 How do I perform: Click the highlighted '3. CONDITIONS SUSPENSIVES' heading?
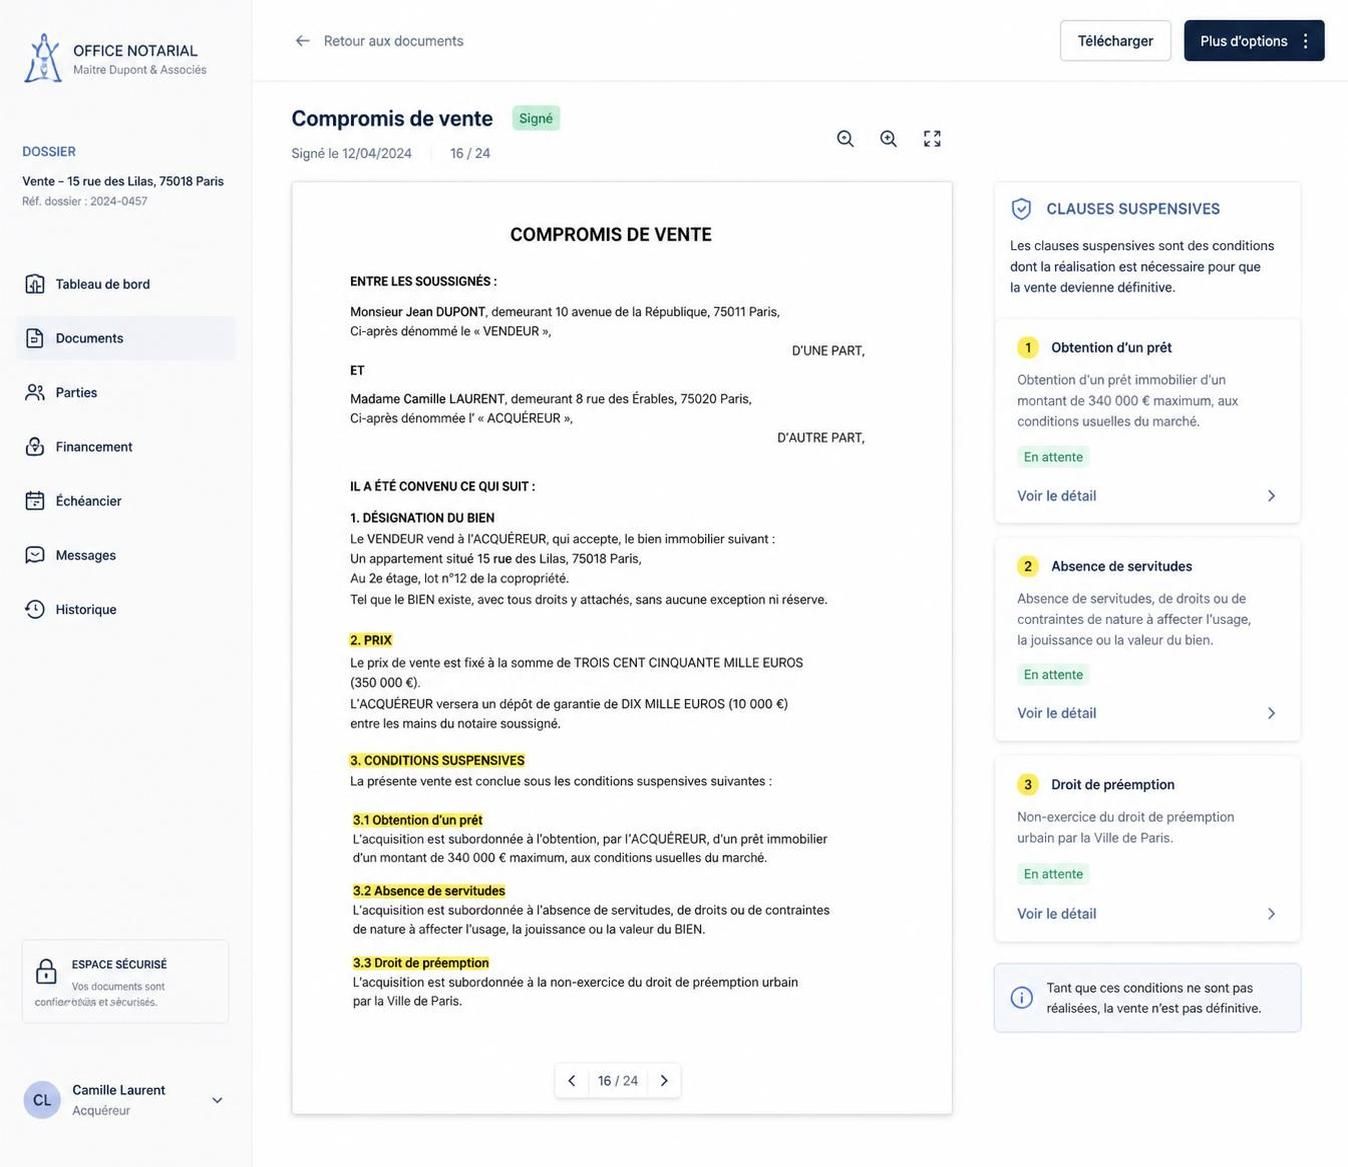pos(437,761)
